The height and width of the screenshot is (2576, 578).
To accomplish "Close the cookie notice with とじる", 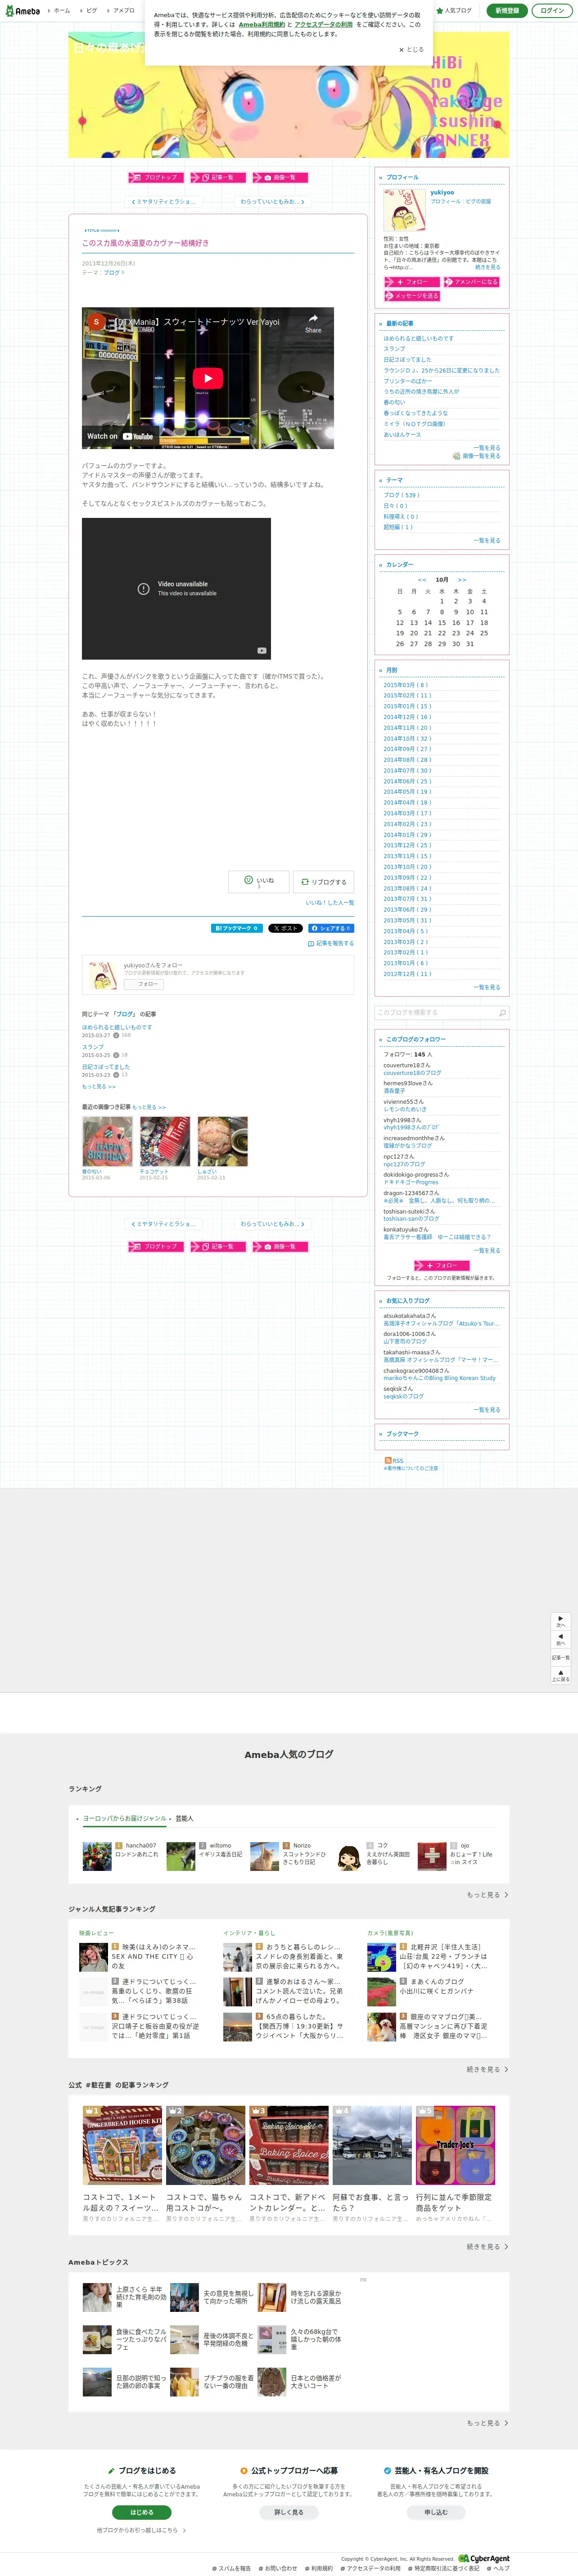I will [x=411, y=49].
